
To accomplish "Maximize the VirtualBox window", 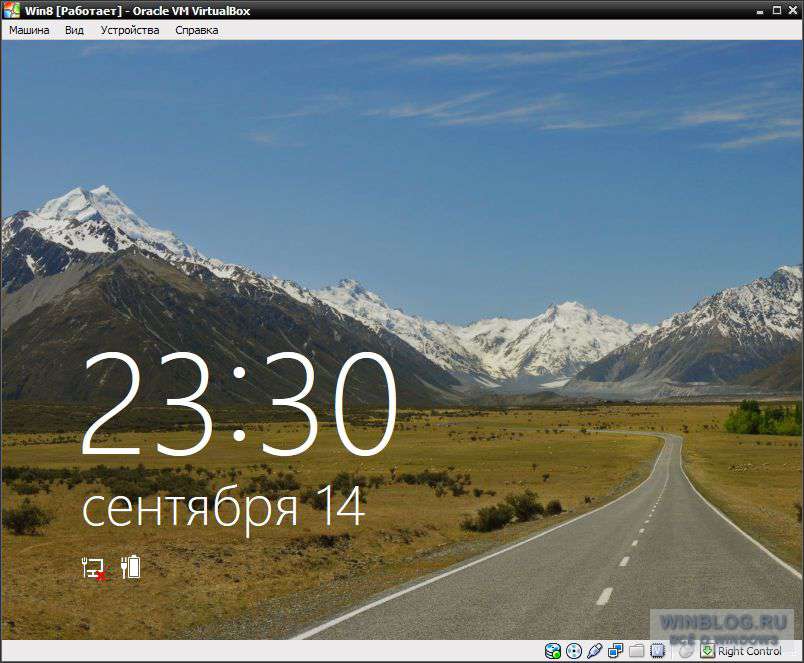I will [x=777, y=10].
